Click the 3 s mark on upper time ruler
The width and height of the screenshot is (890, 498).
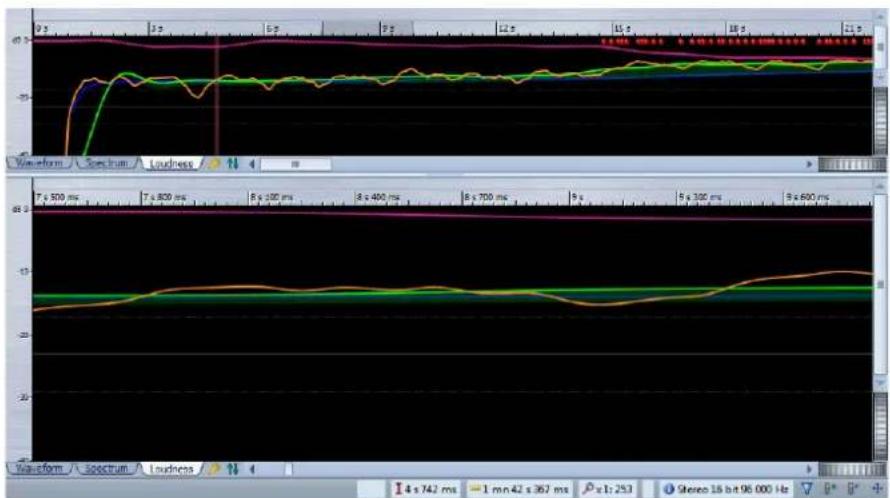tap(156, 28)
